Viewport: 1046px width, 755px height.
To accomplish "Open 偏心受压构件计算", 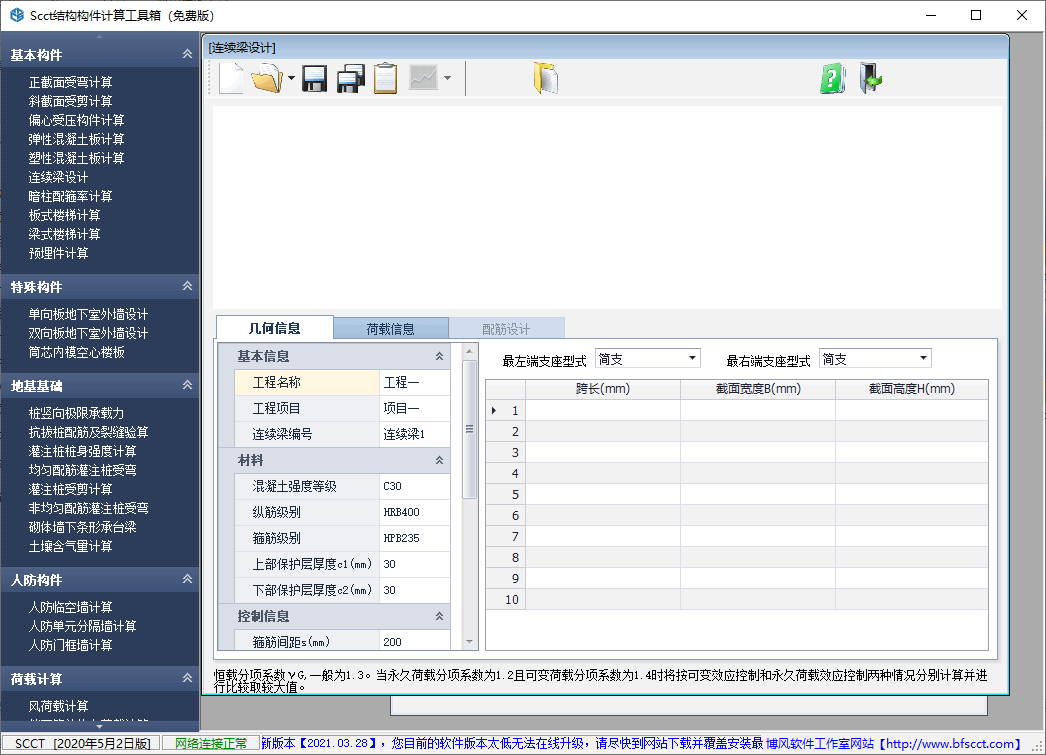I will point(76,120).
